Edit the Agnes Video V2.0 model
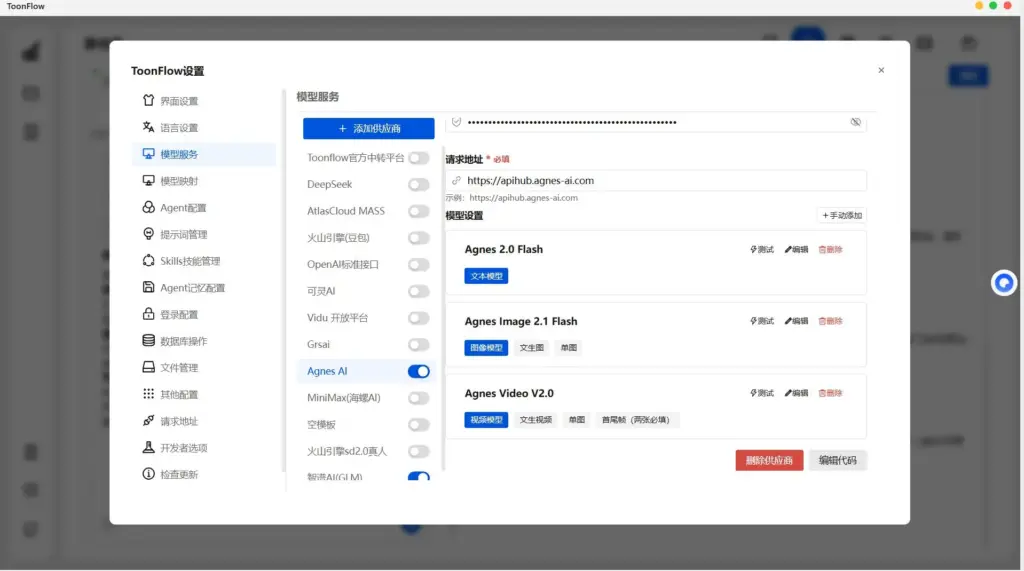Viewport: 1024px width, 571px height. click(x=796, y=393)
